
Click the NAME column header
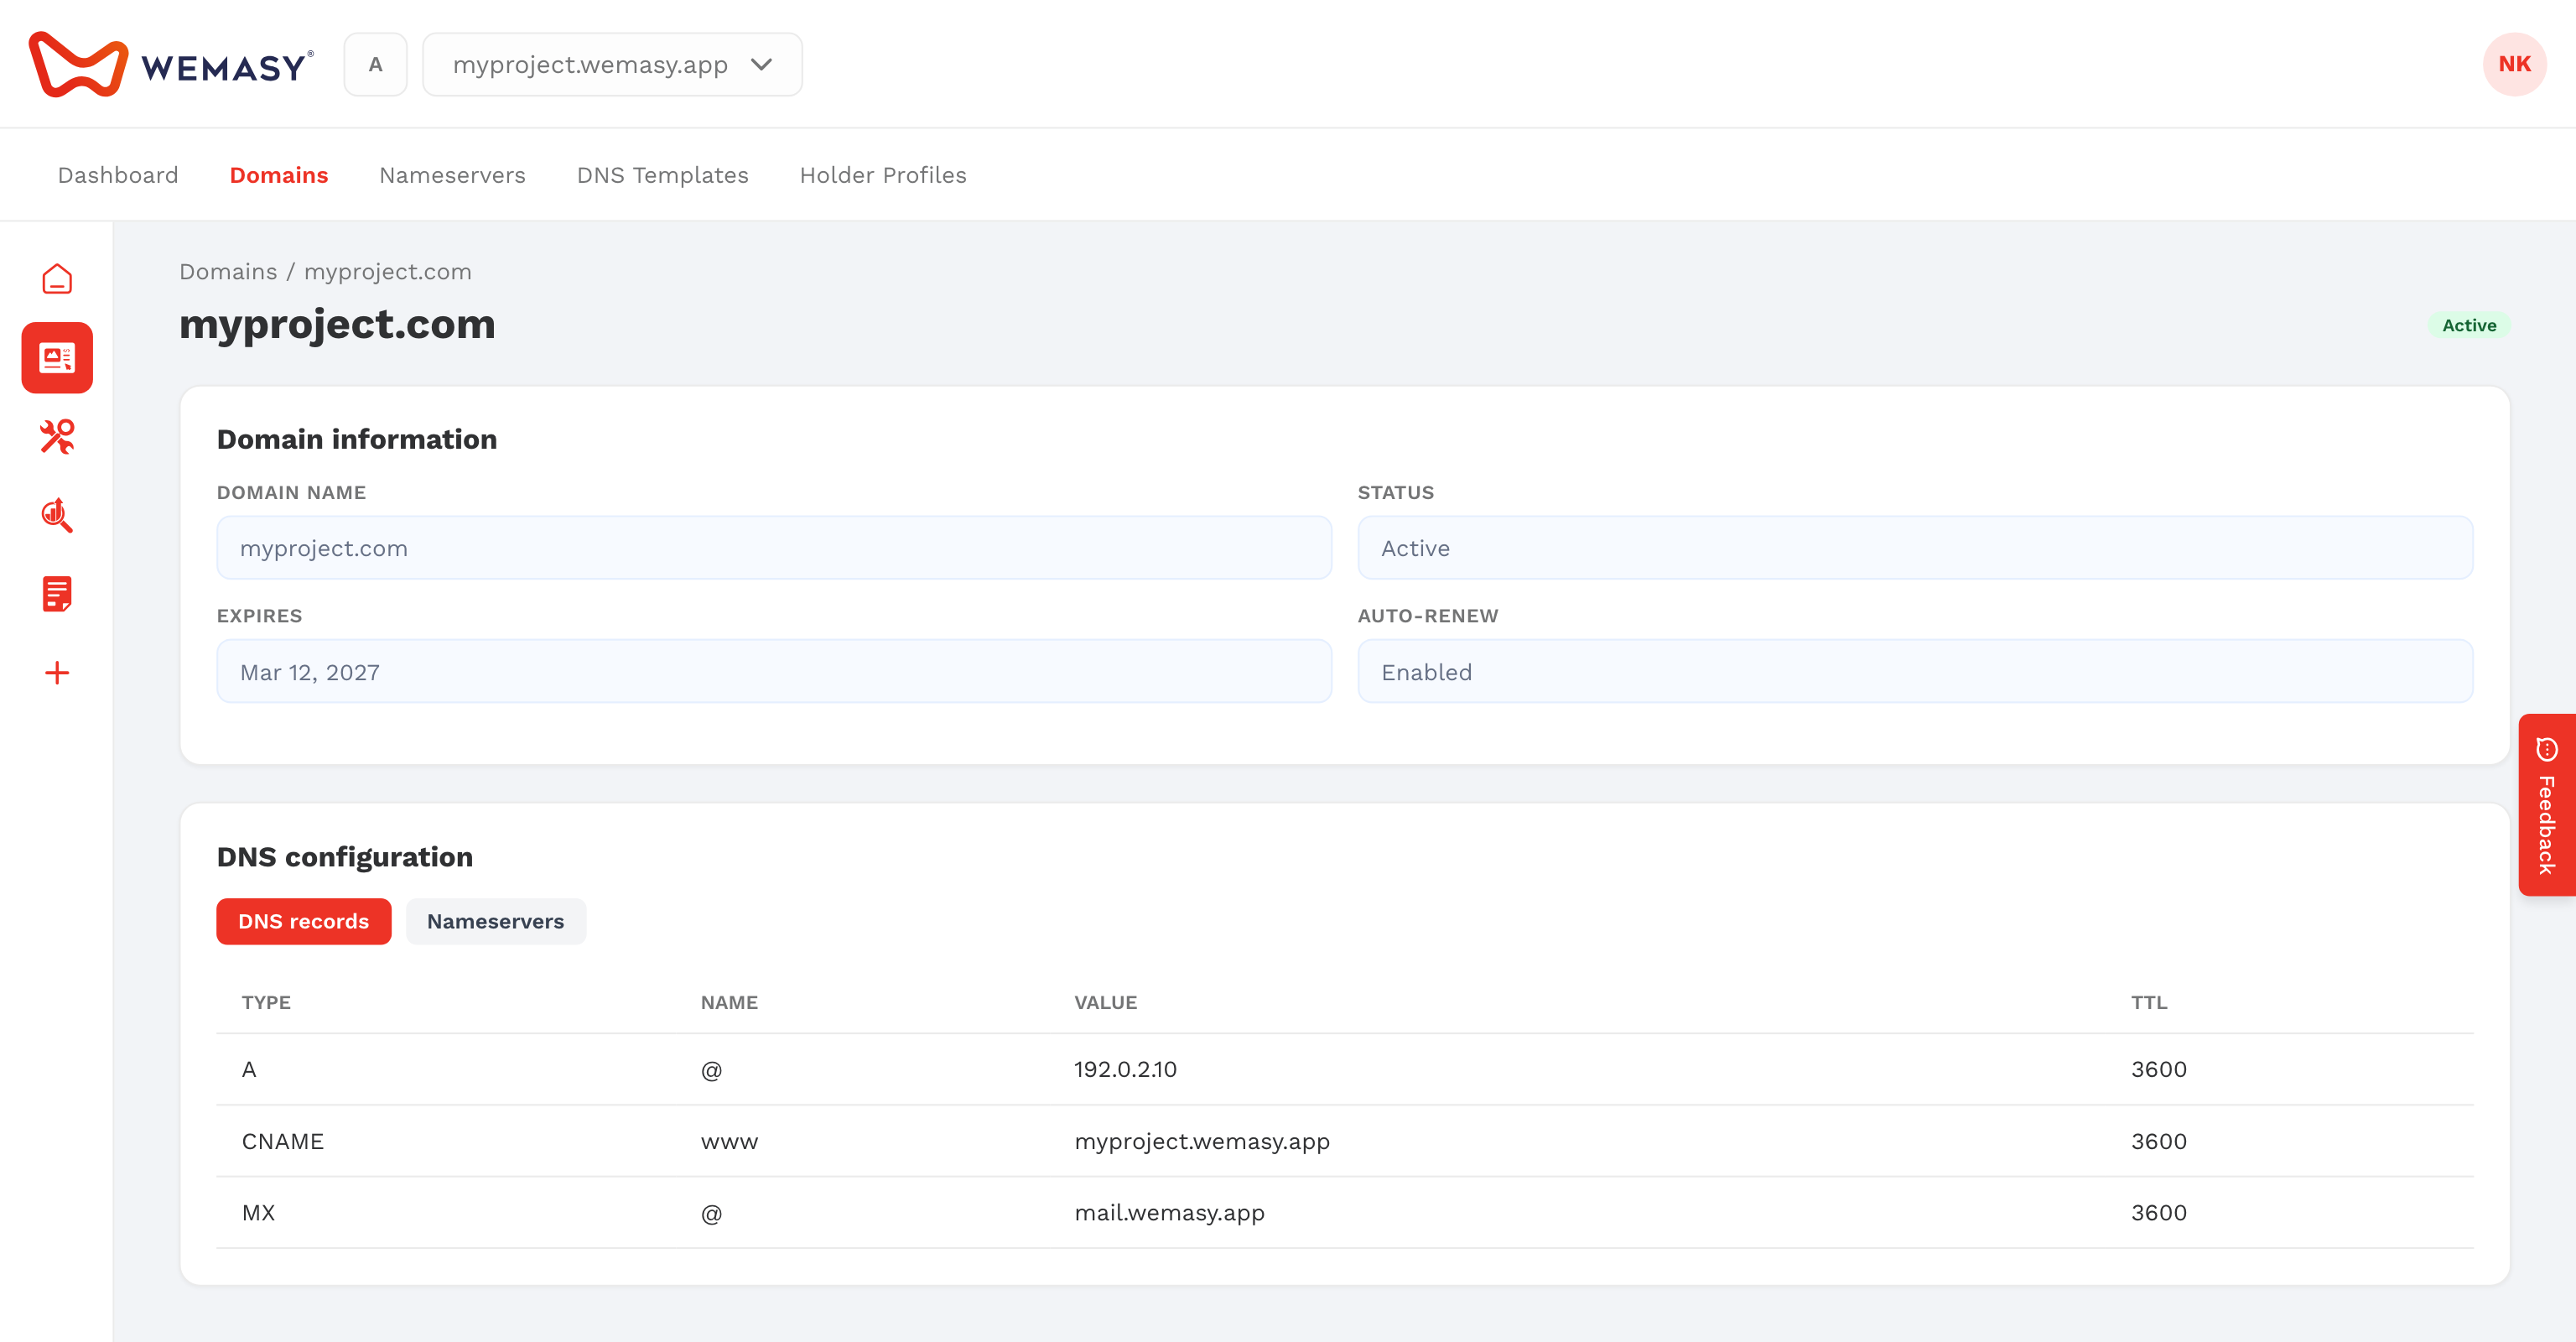coord(729,1002)
